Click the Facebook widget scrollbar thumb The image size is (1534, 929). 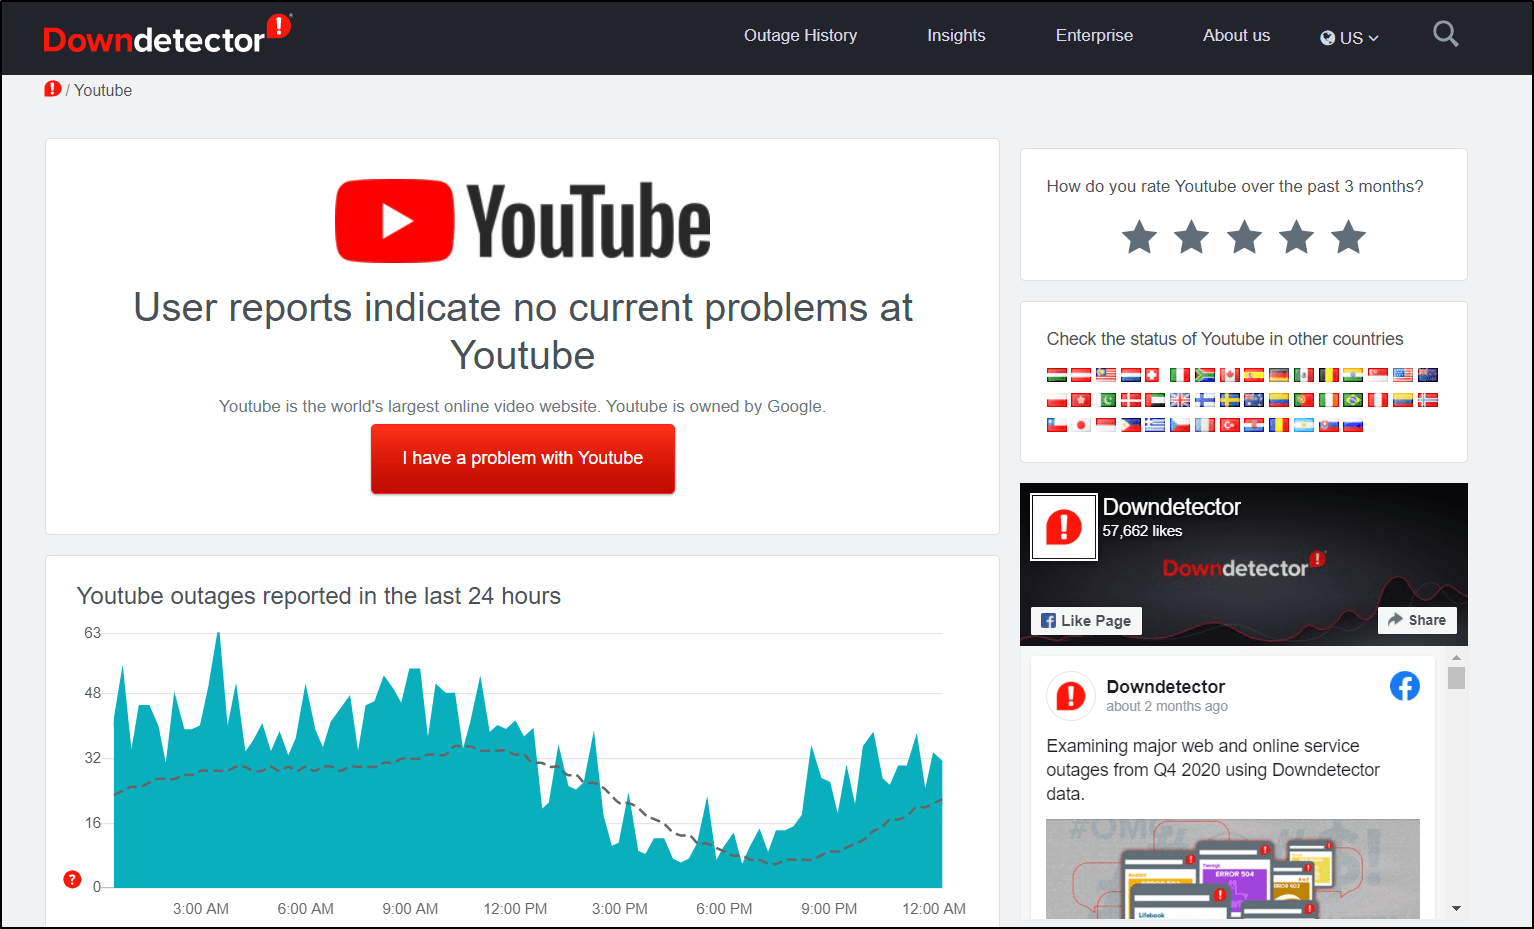point(1456,678)
